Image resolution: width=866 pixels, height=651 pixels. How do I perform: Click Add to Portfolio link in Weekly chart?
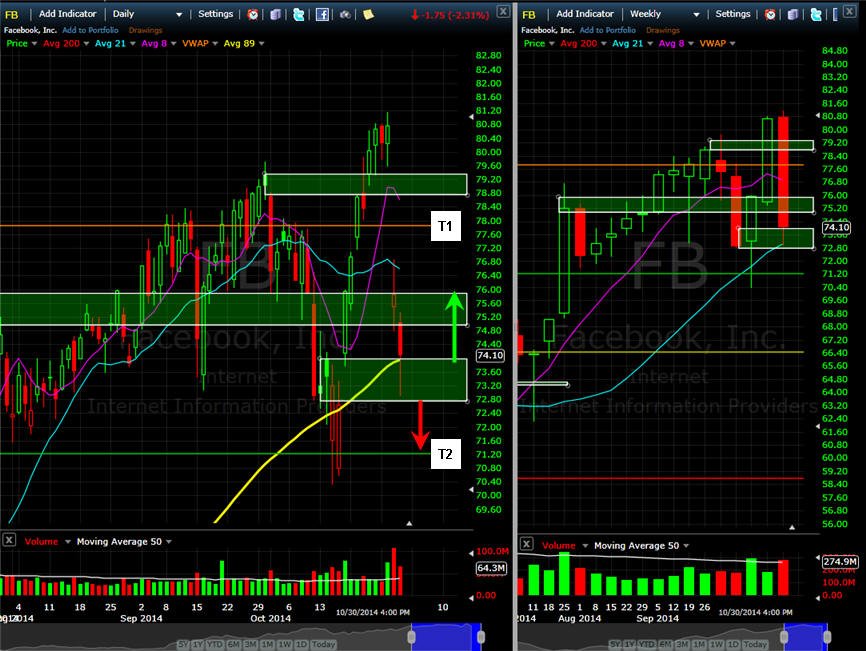tap(608, 30)
